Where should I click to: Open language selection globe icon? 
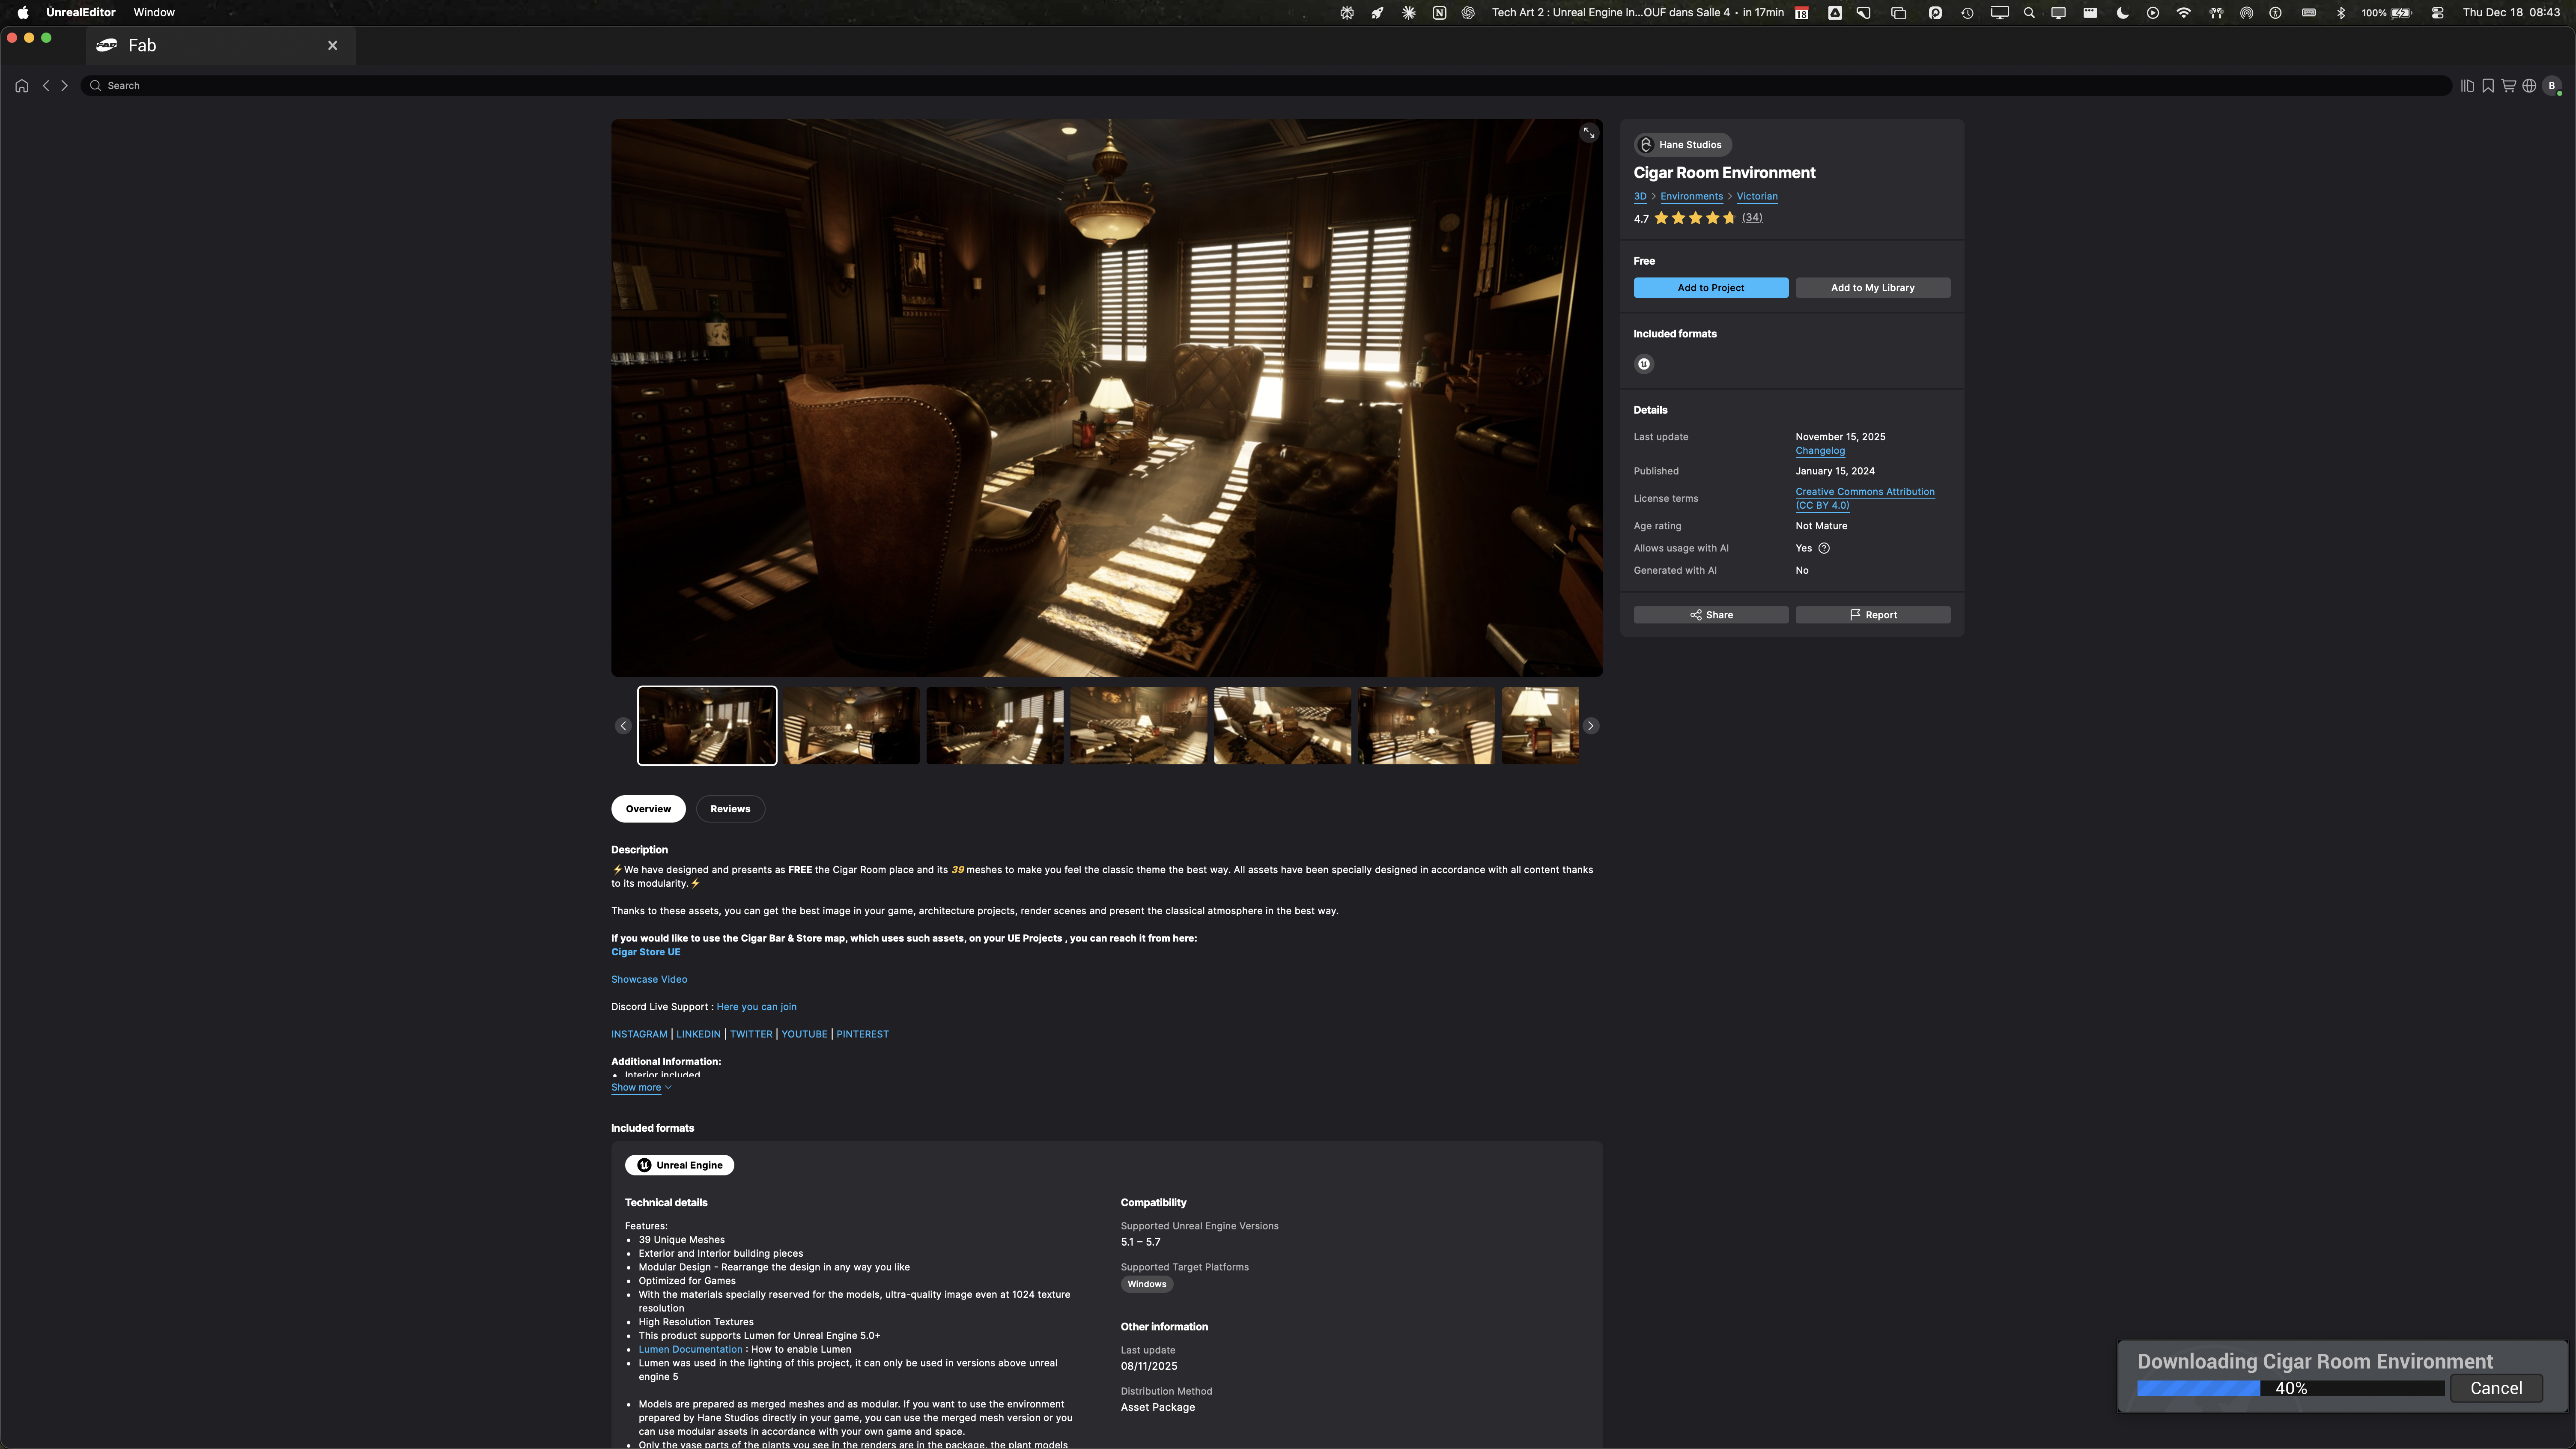point(2529,86)
